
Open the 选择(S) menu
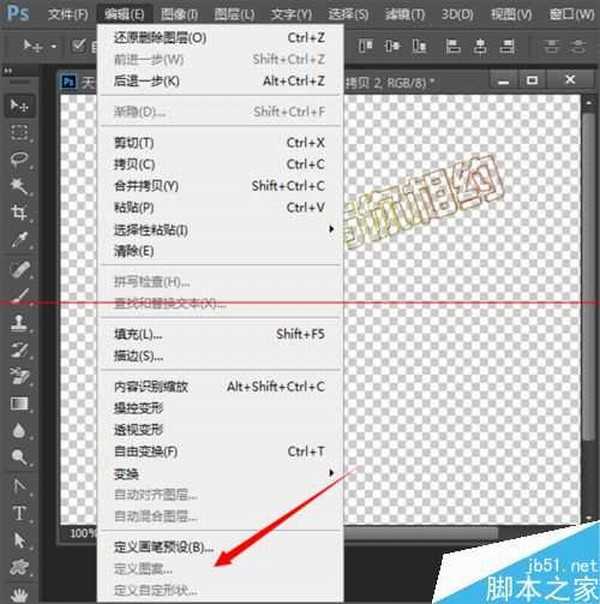[348, 15]
